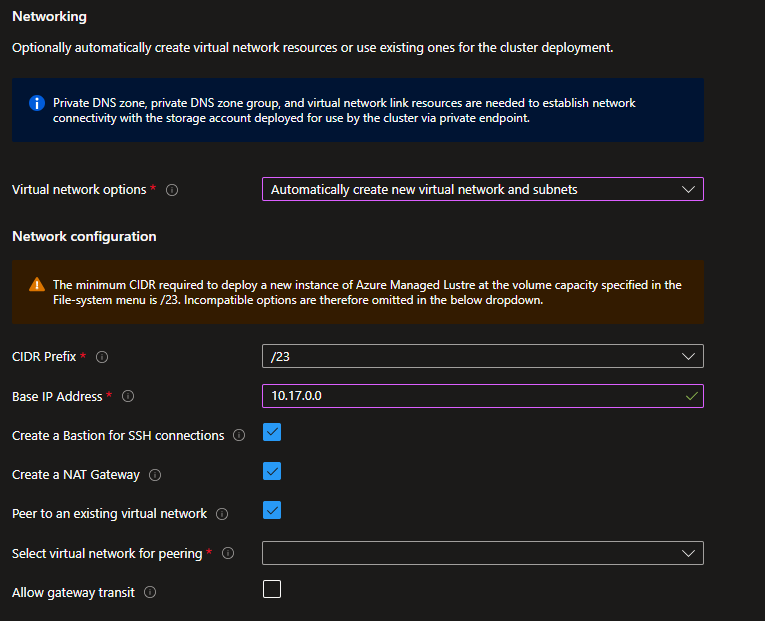
Task: Click info icon beside Allow gateway transit
Action: [x=150, y=592]
